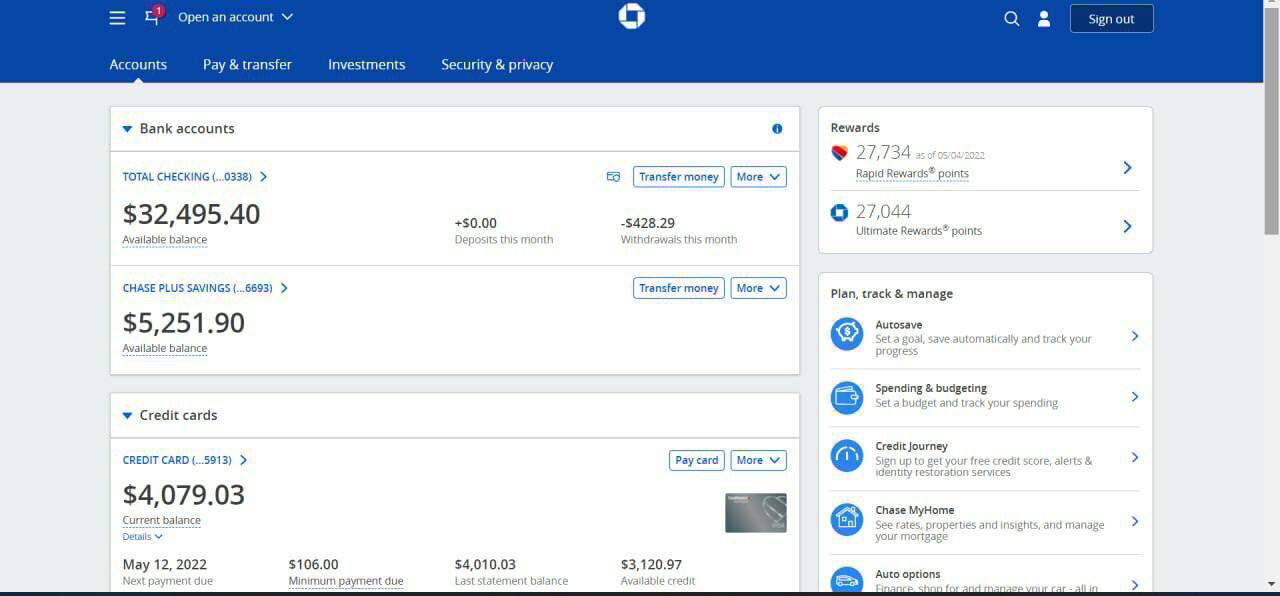Image resolution: width=1280 pixels, height=596 pixels.
Task: Click the card icon beside Transfer money
Action: click(x=614, y=177)
